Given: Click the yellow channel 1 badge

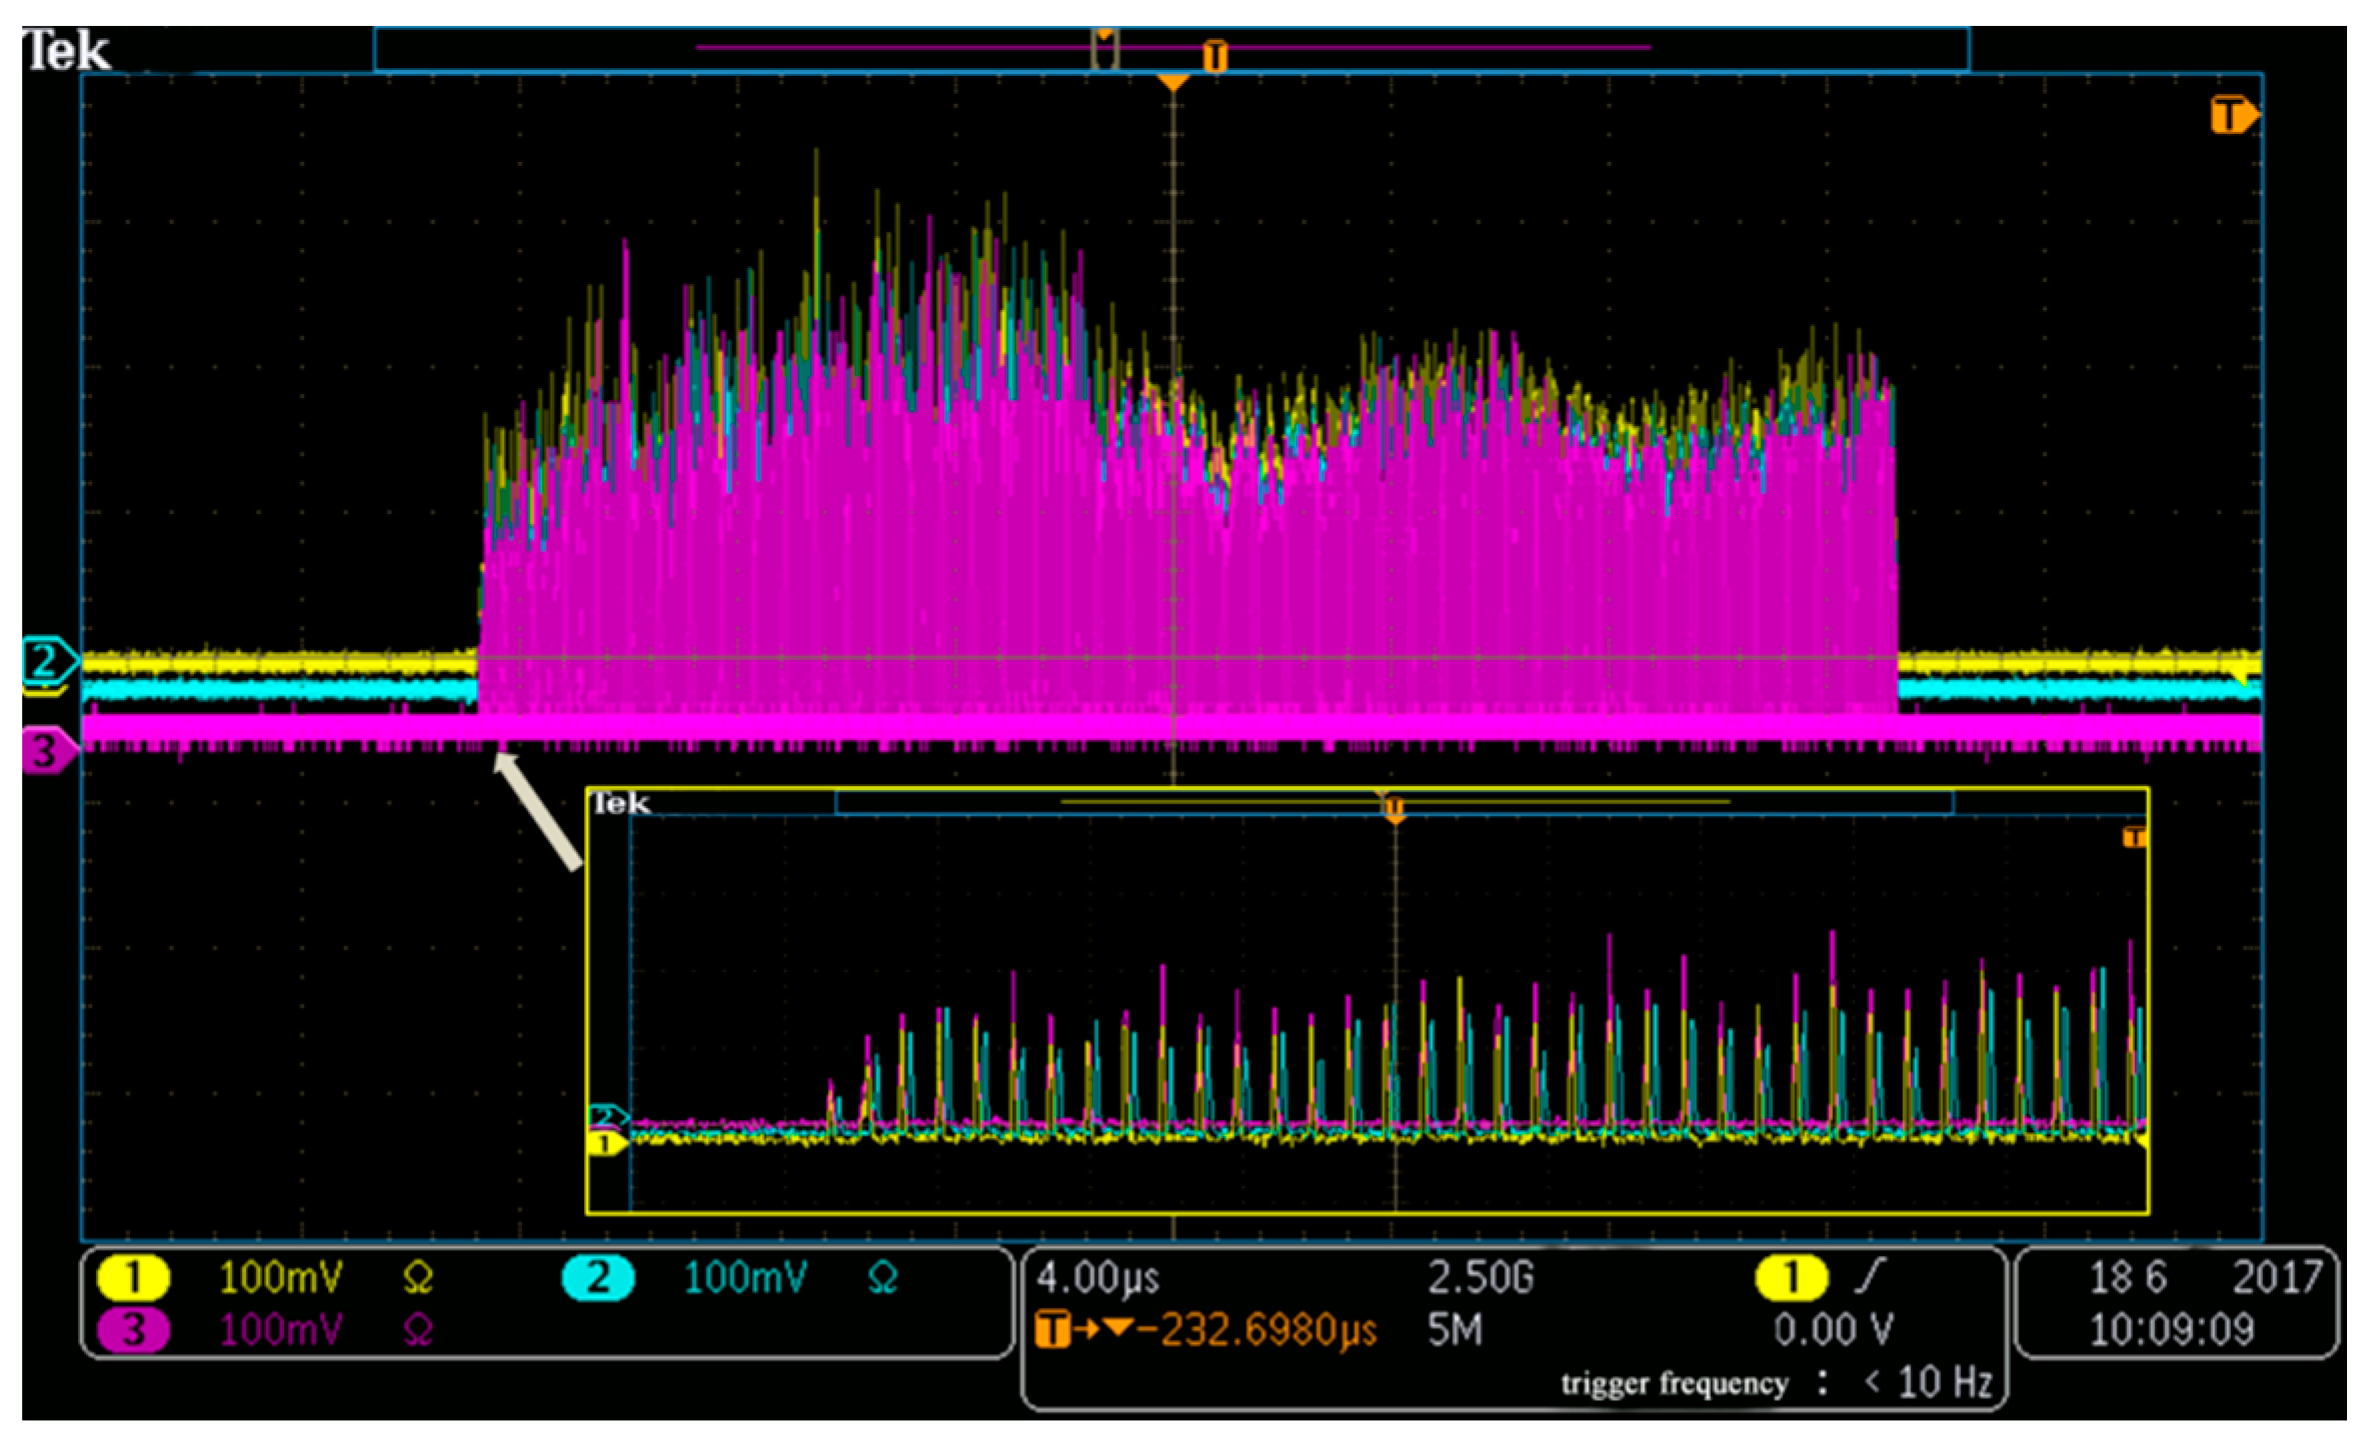Looking at the screenshot, I should (132, 1277).
